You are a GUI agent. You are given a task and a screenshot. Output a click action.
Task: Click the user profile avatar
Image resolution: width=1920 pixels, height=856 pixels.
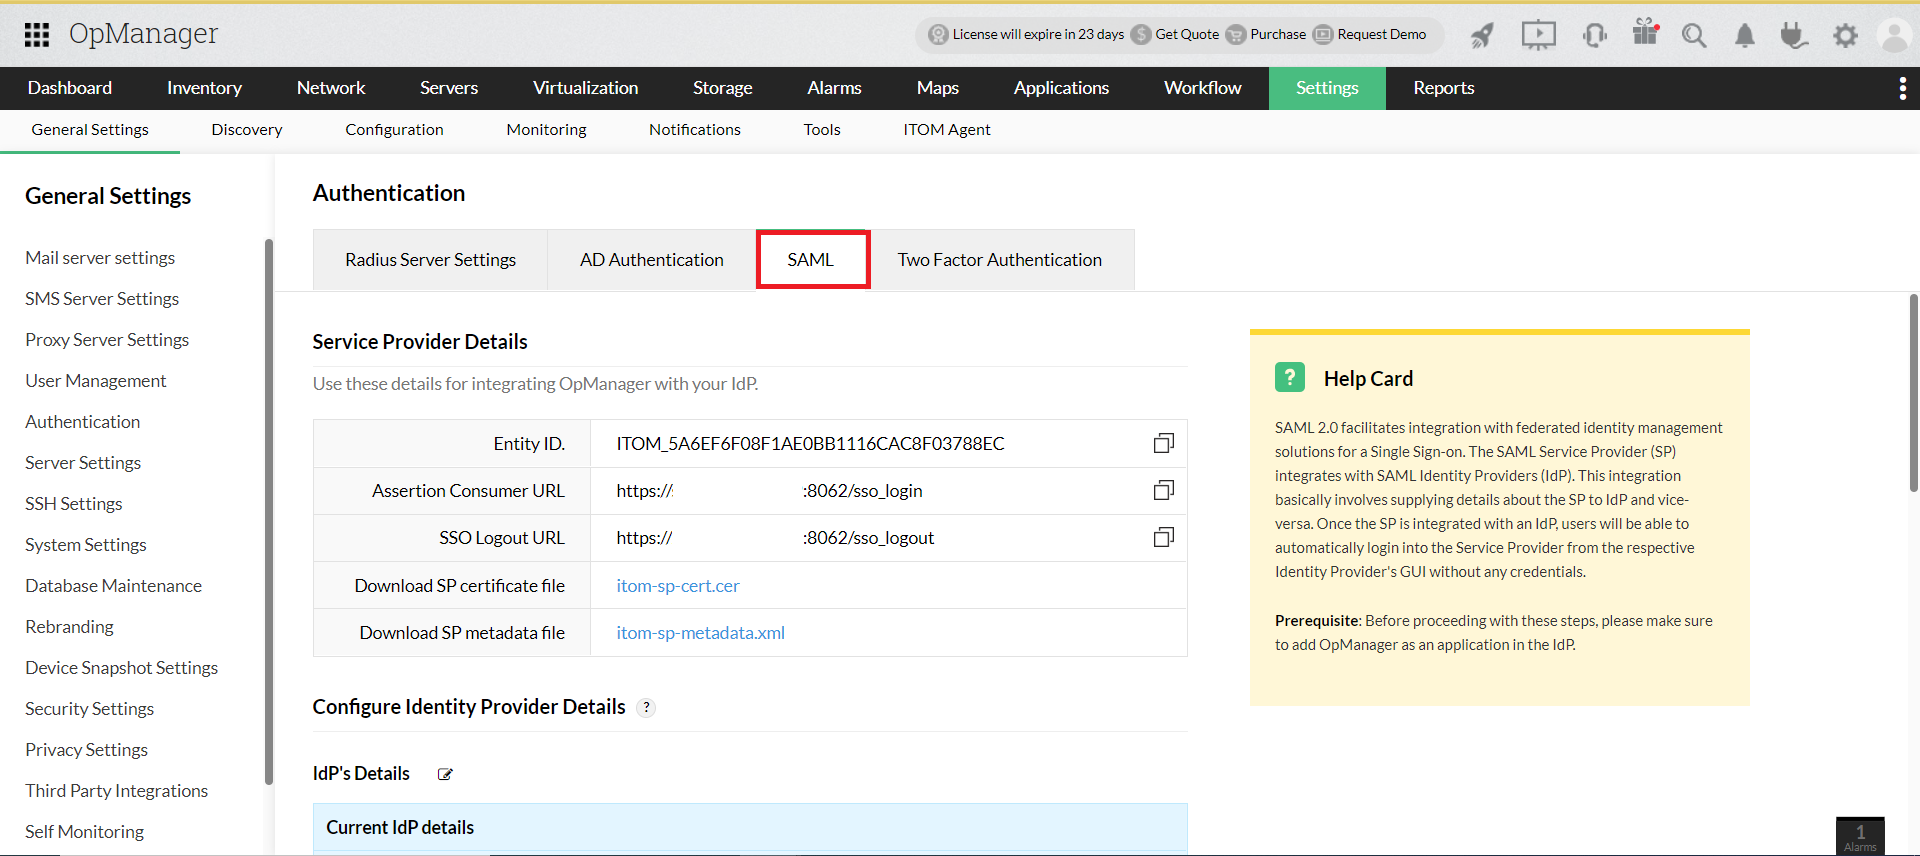1895,35
